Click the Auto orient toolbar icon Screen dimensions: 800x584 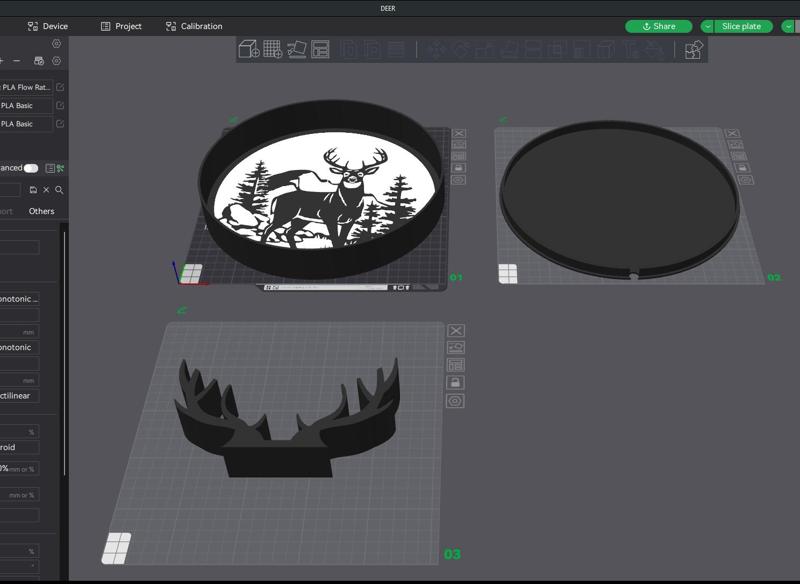(x=296, y=49)
